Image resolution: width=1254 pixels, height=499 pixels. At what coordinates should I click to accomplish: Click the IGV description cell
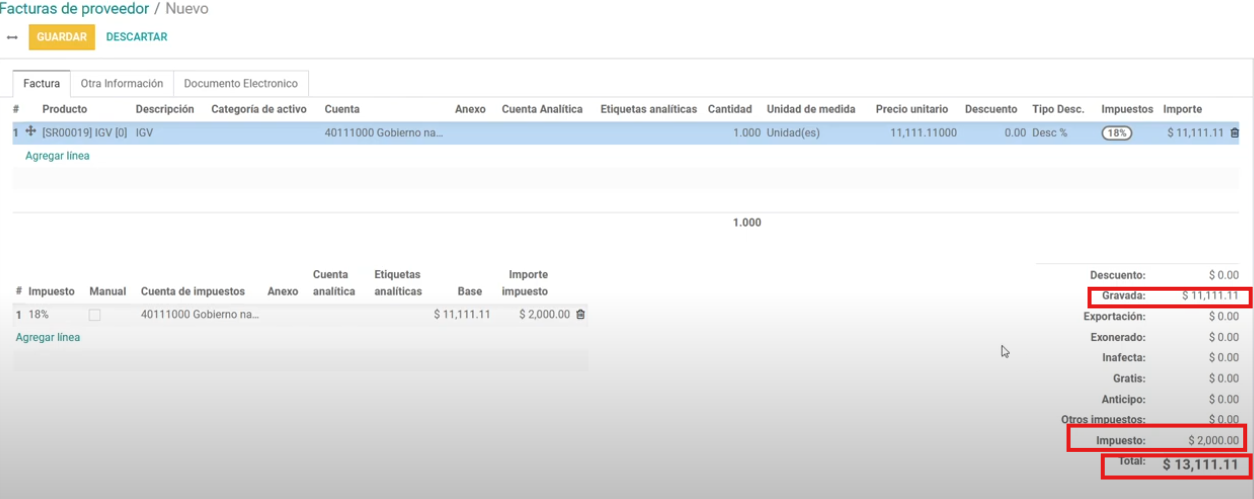click(x=144, y=132)
